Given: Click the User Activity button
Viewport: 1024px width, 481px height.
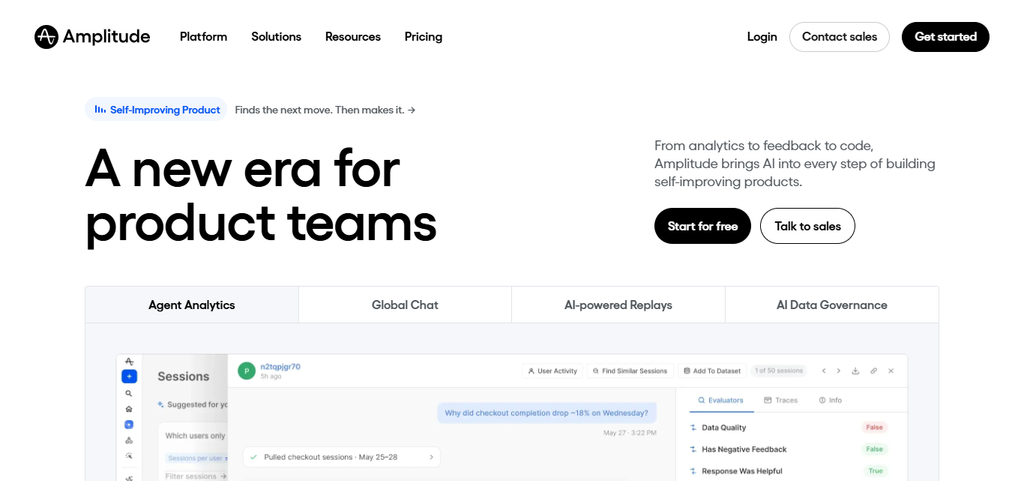Looking at the screenshot, I should tap(552, 371).
